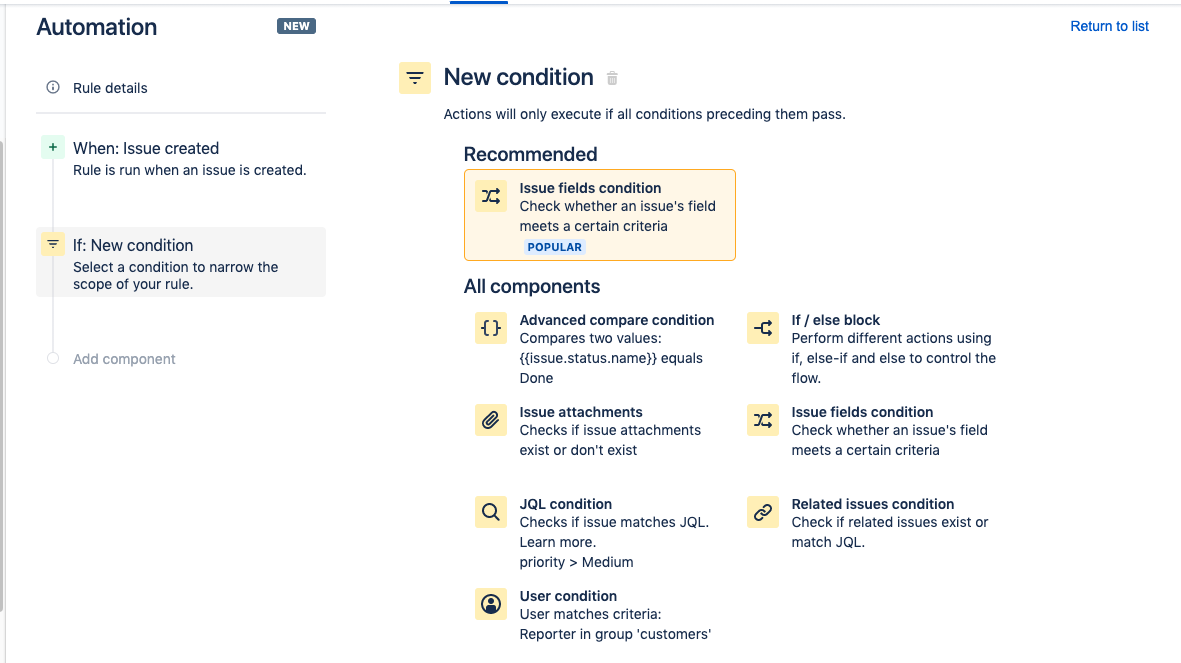Click the Issue fields condition shuffle icon

pos(763,419)
